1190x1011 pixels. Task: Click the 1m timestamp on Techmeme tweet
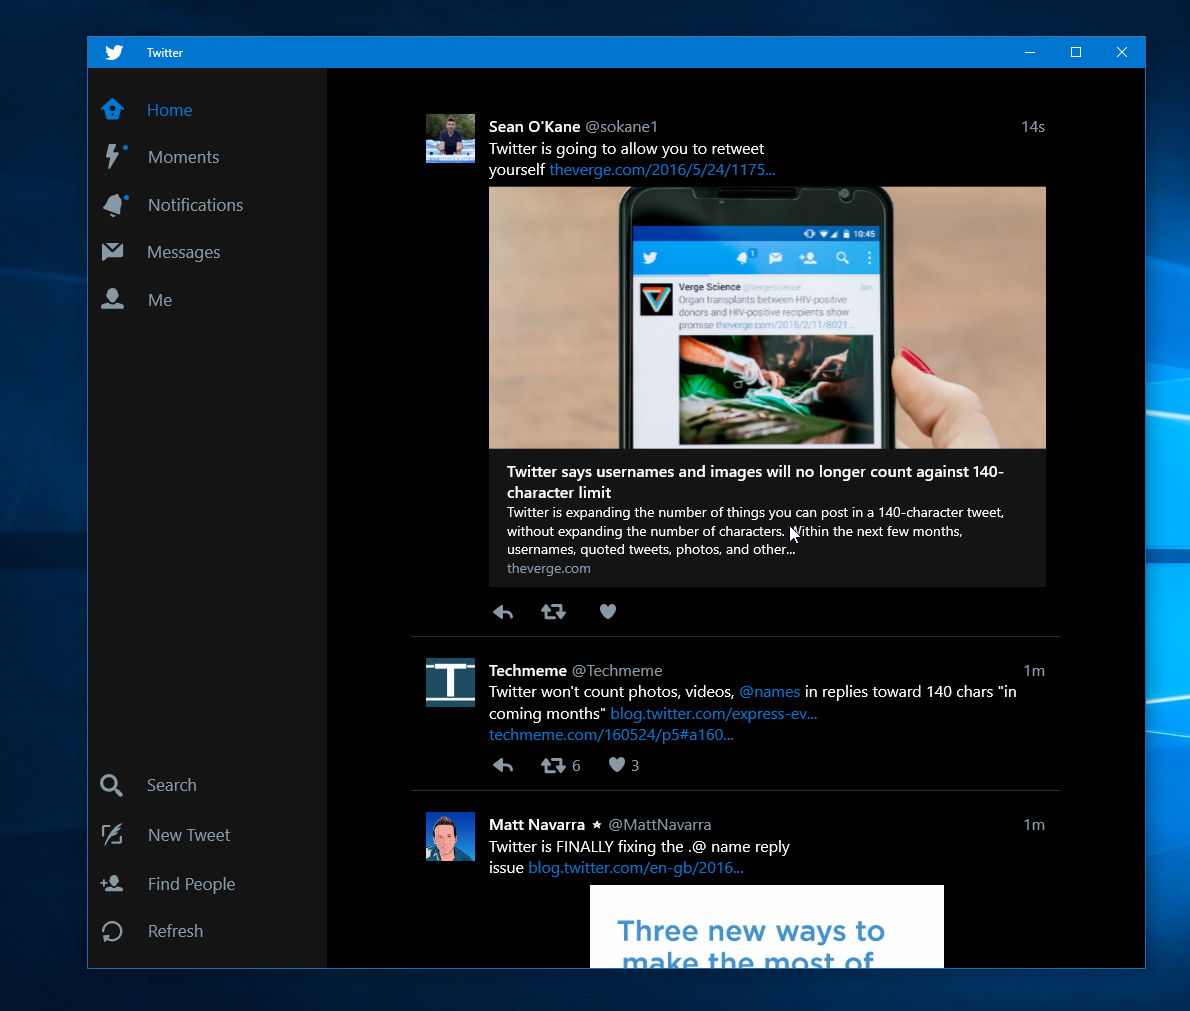(x=1034, y=671)
